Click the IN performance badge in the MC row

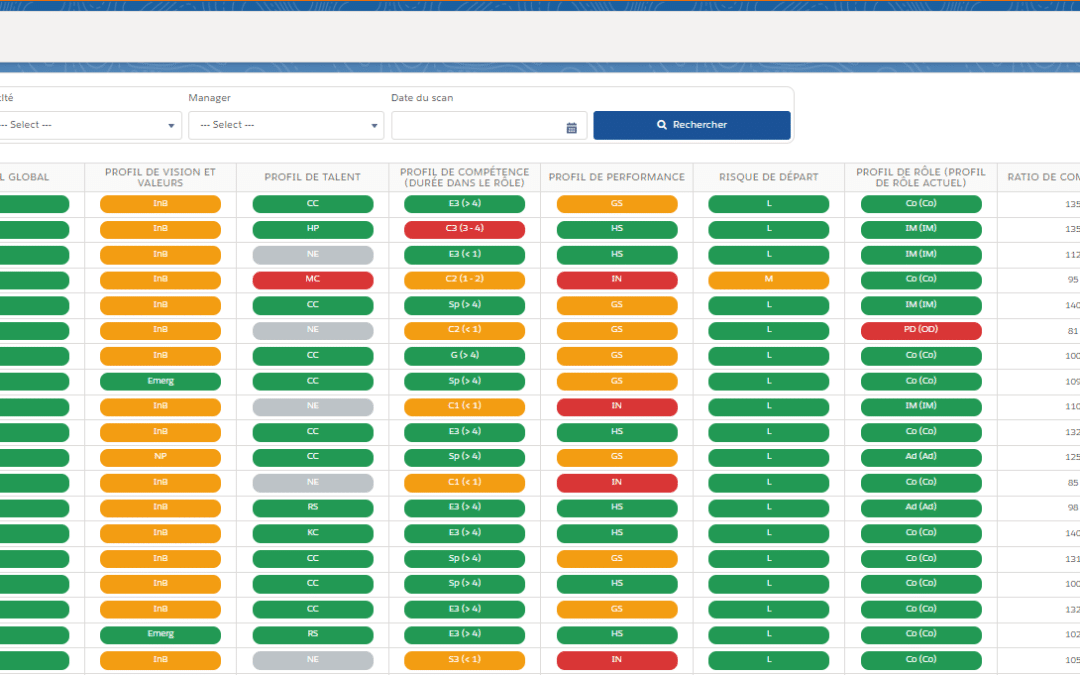pyautogui.click(x=617, y=280)
